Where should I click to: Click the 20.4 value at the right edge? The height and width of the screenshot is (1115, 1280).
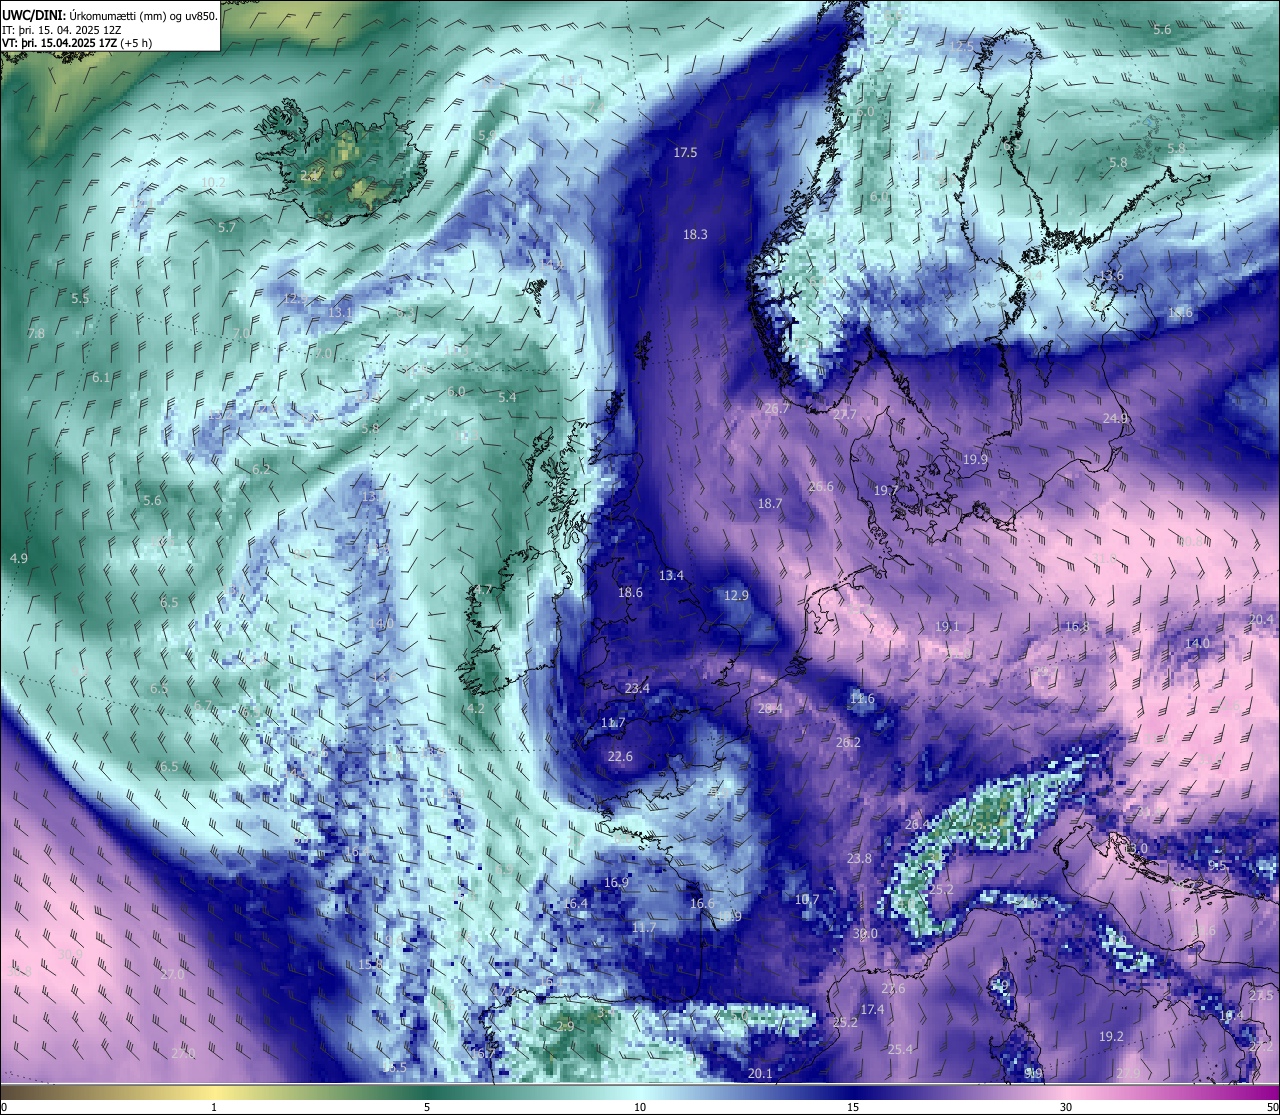point(1262,619)
